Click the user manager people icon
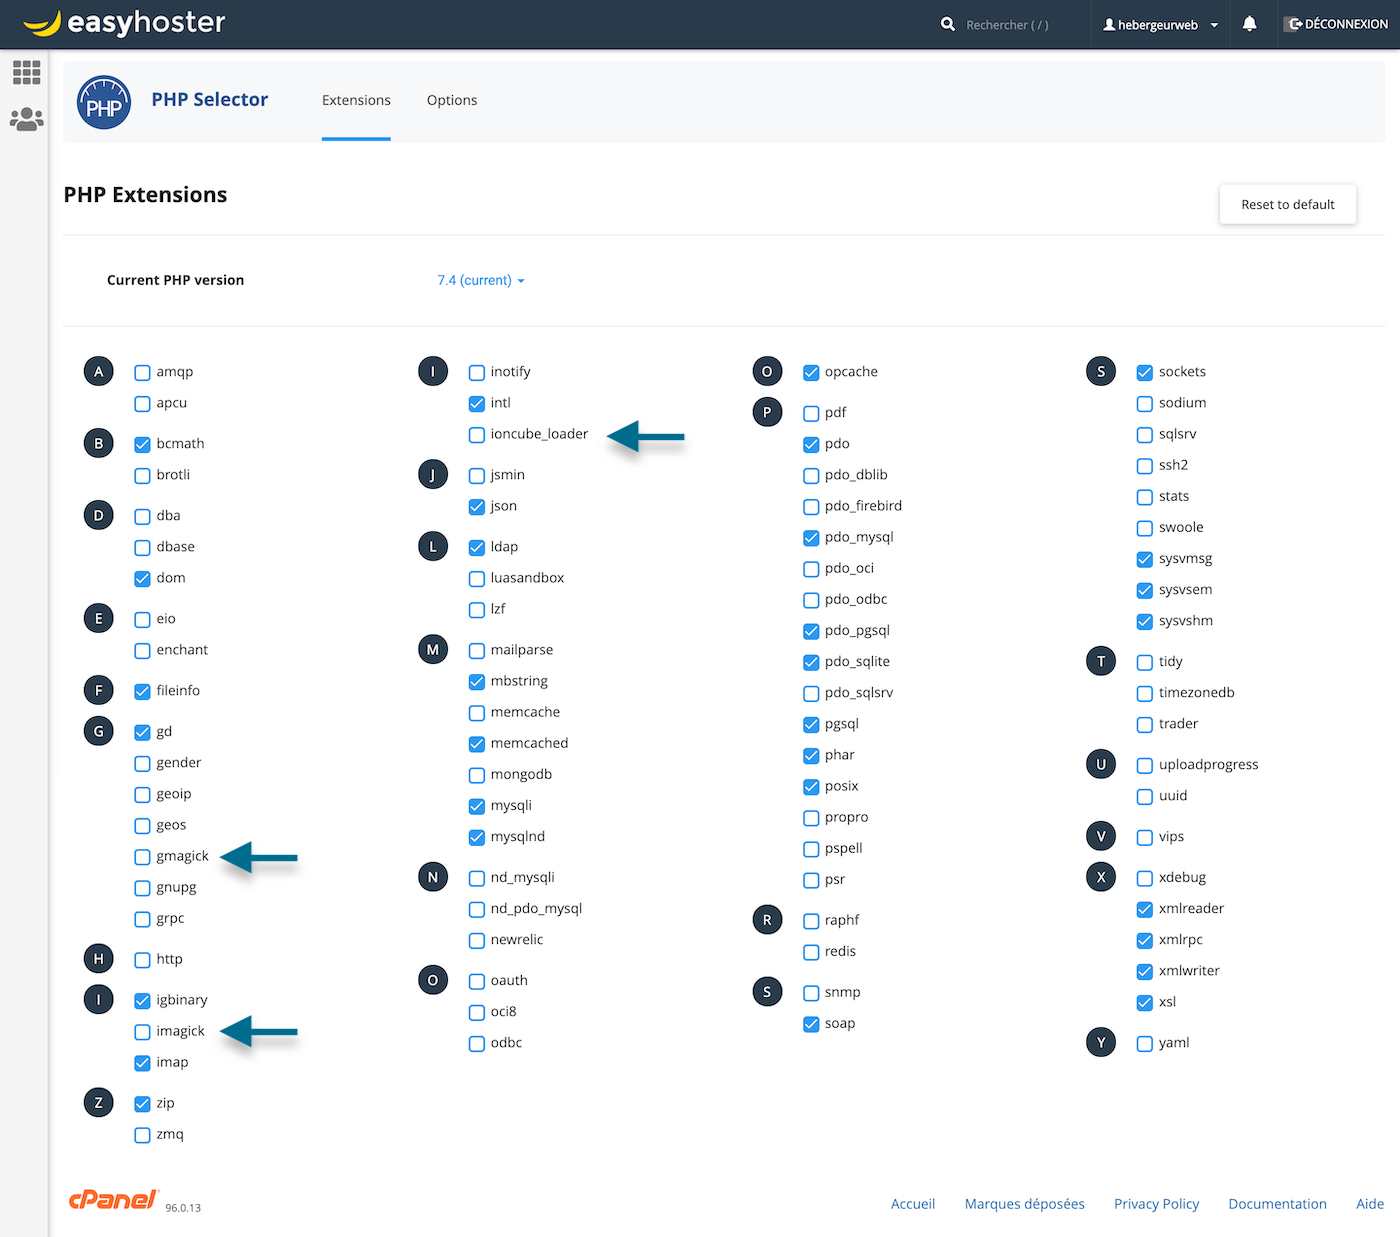The width and height of the screenshot is (1400, 1237). coord(27,119)
